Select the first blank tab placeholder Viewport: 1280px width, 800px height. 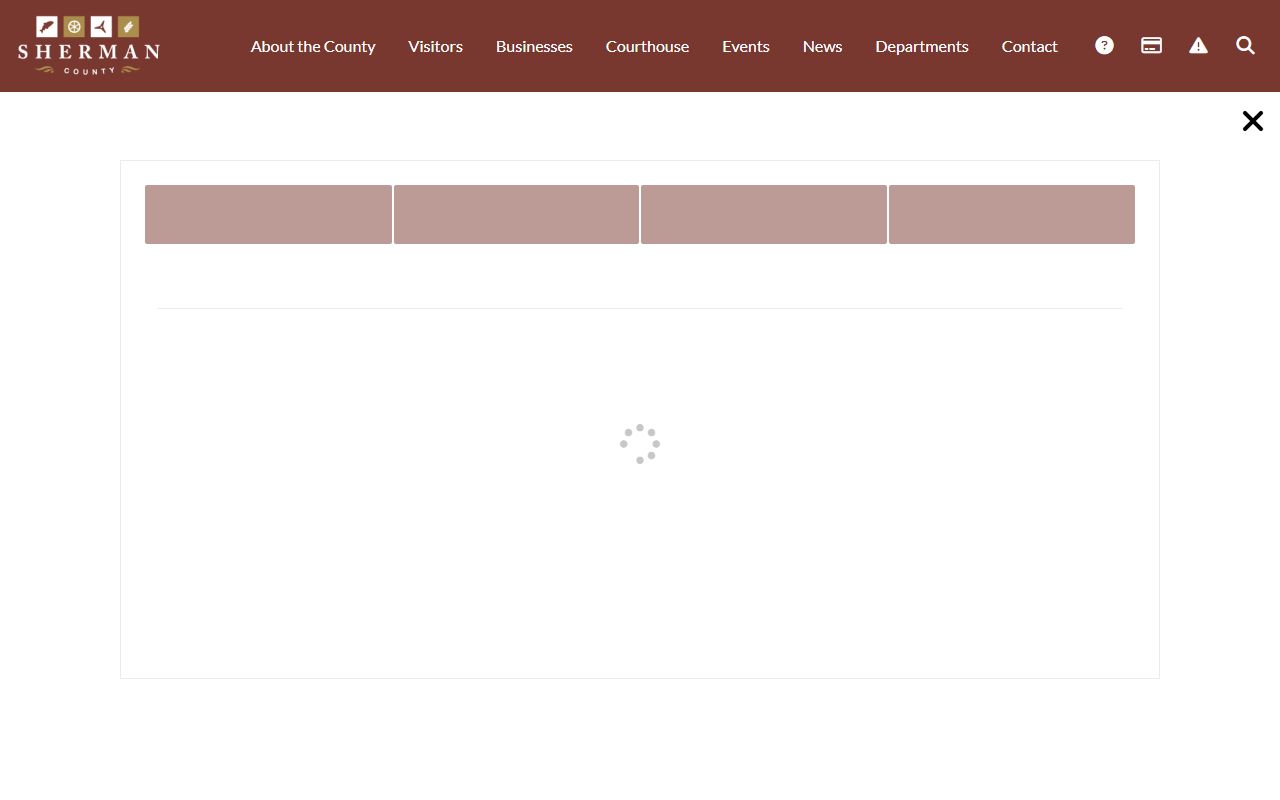pos(268,214)
